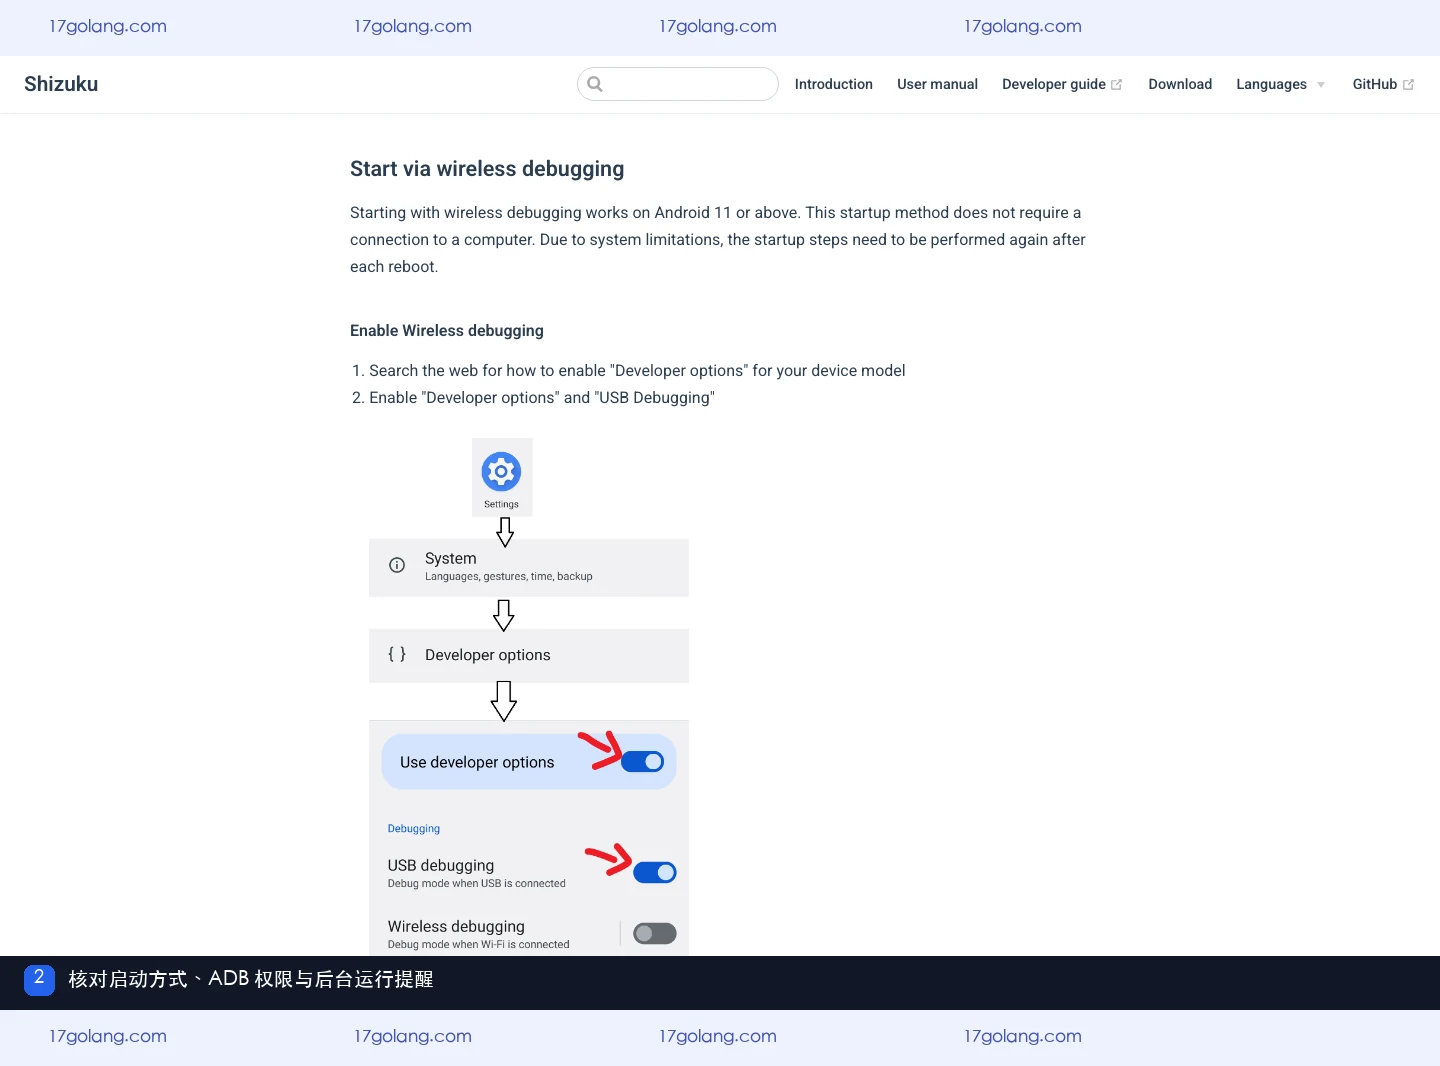Click the info icon in the System row
The width and height of the screenshot is (1440, 1066).
(x=397, y=565)
